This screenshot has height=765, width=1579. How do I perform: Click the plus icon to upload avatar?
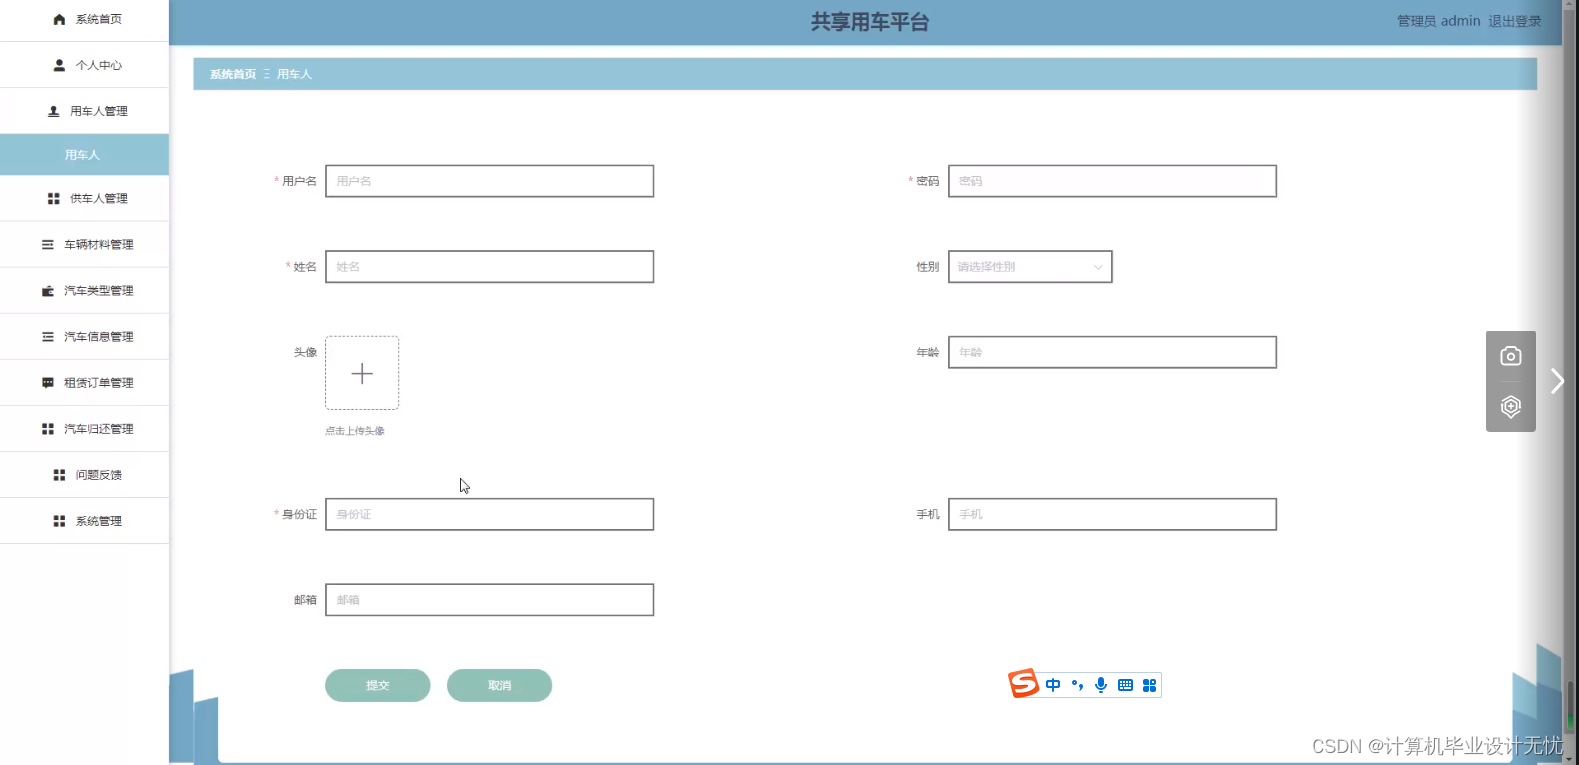(362, 373)
